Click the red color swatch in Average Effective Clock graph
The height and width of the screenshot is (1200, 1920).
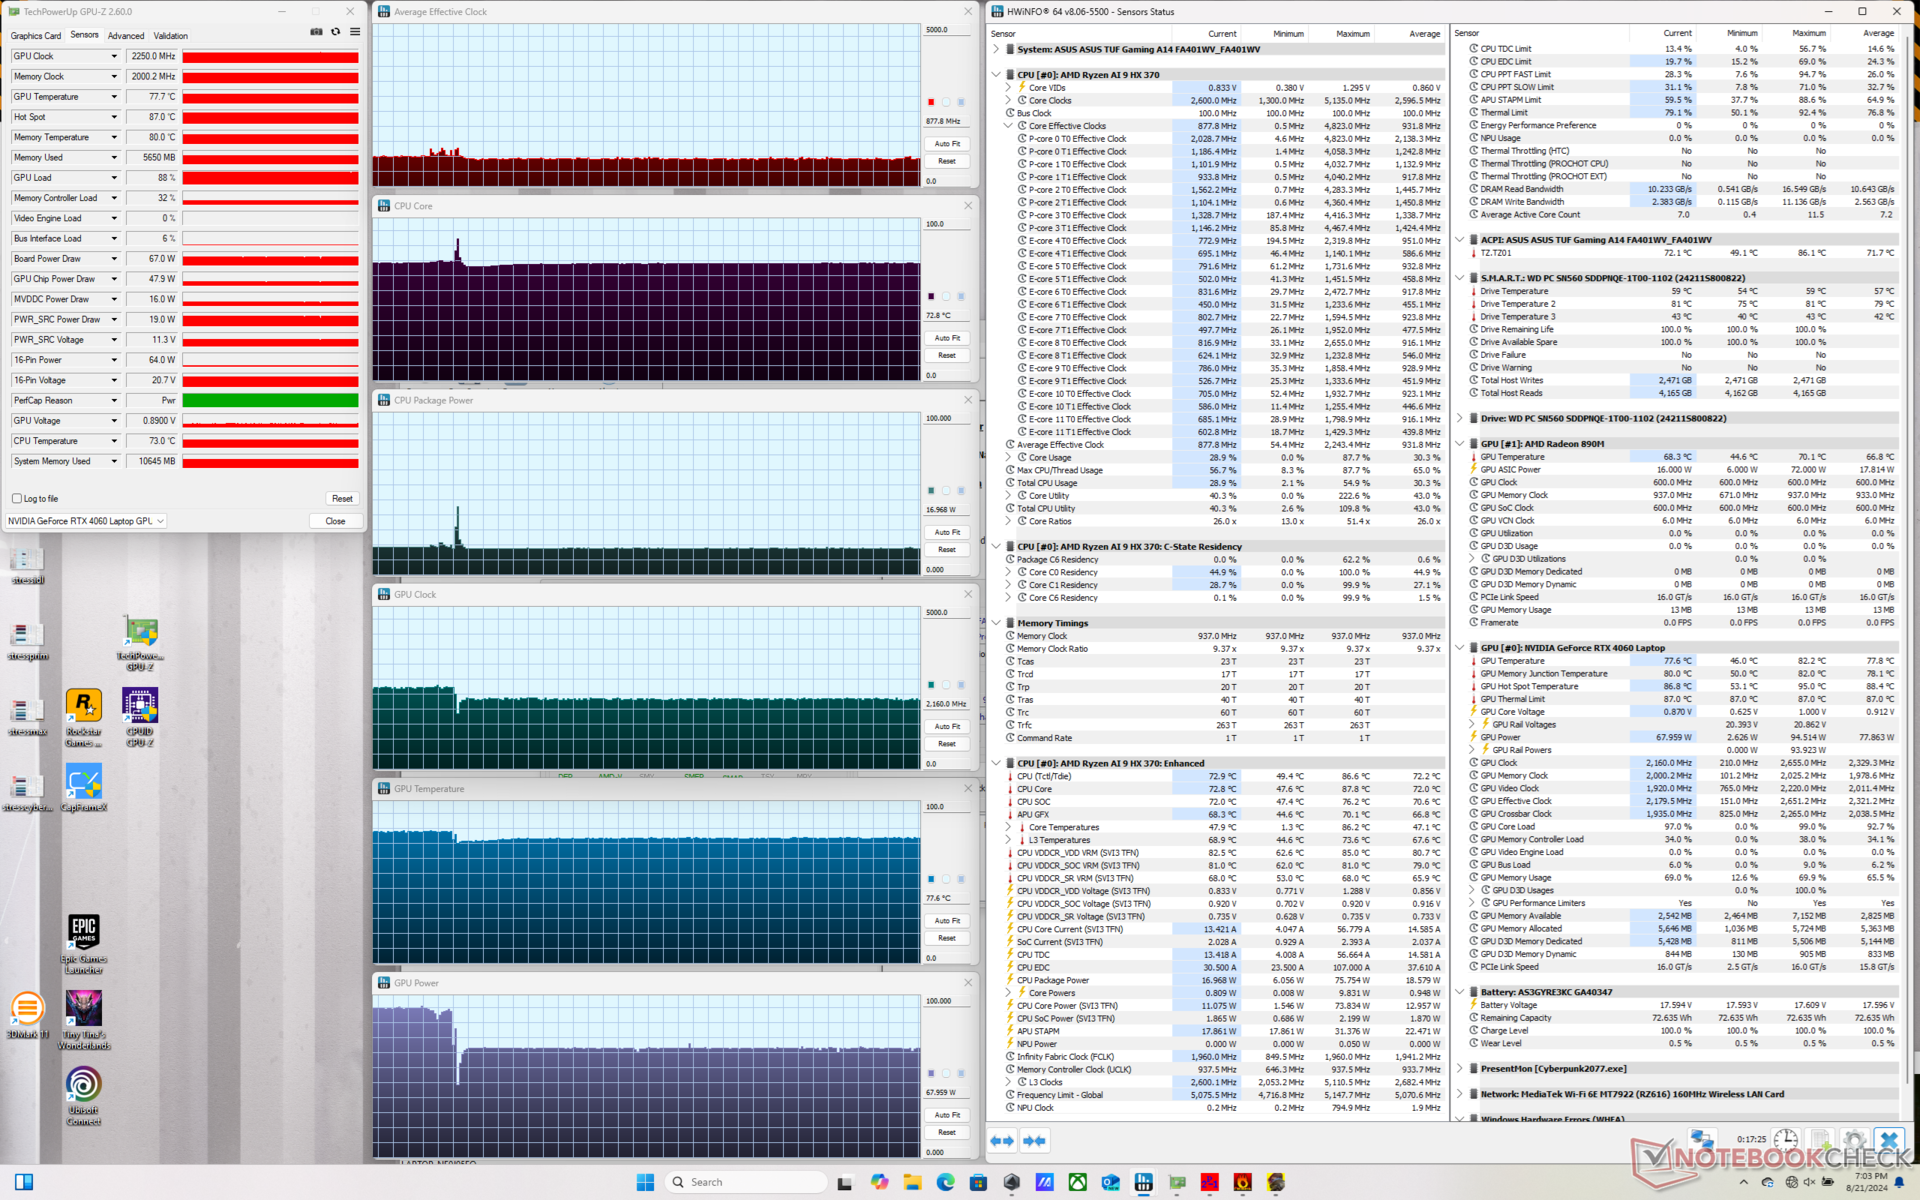click(931, 102)
